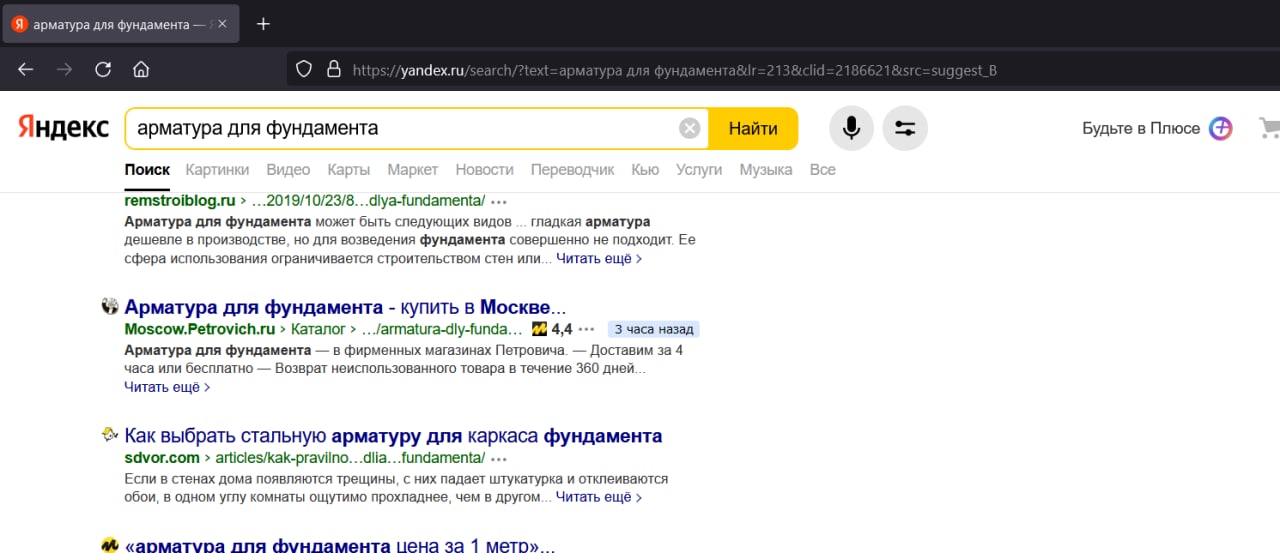Image resolution: width=1280 pixels, height=553 pixels.
Task: Open options dots for Petrovich result
Action: 587,329
